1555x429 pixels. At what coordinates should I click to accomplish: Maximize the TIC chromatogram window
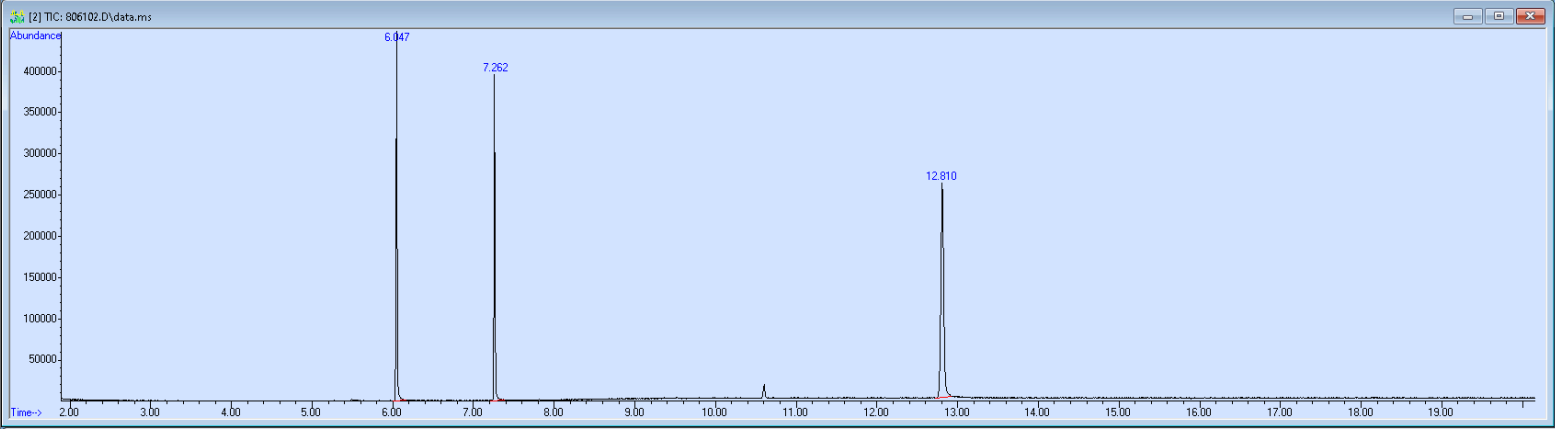(1498, 16)
